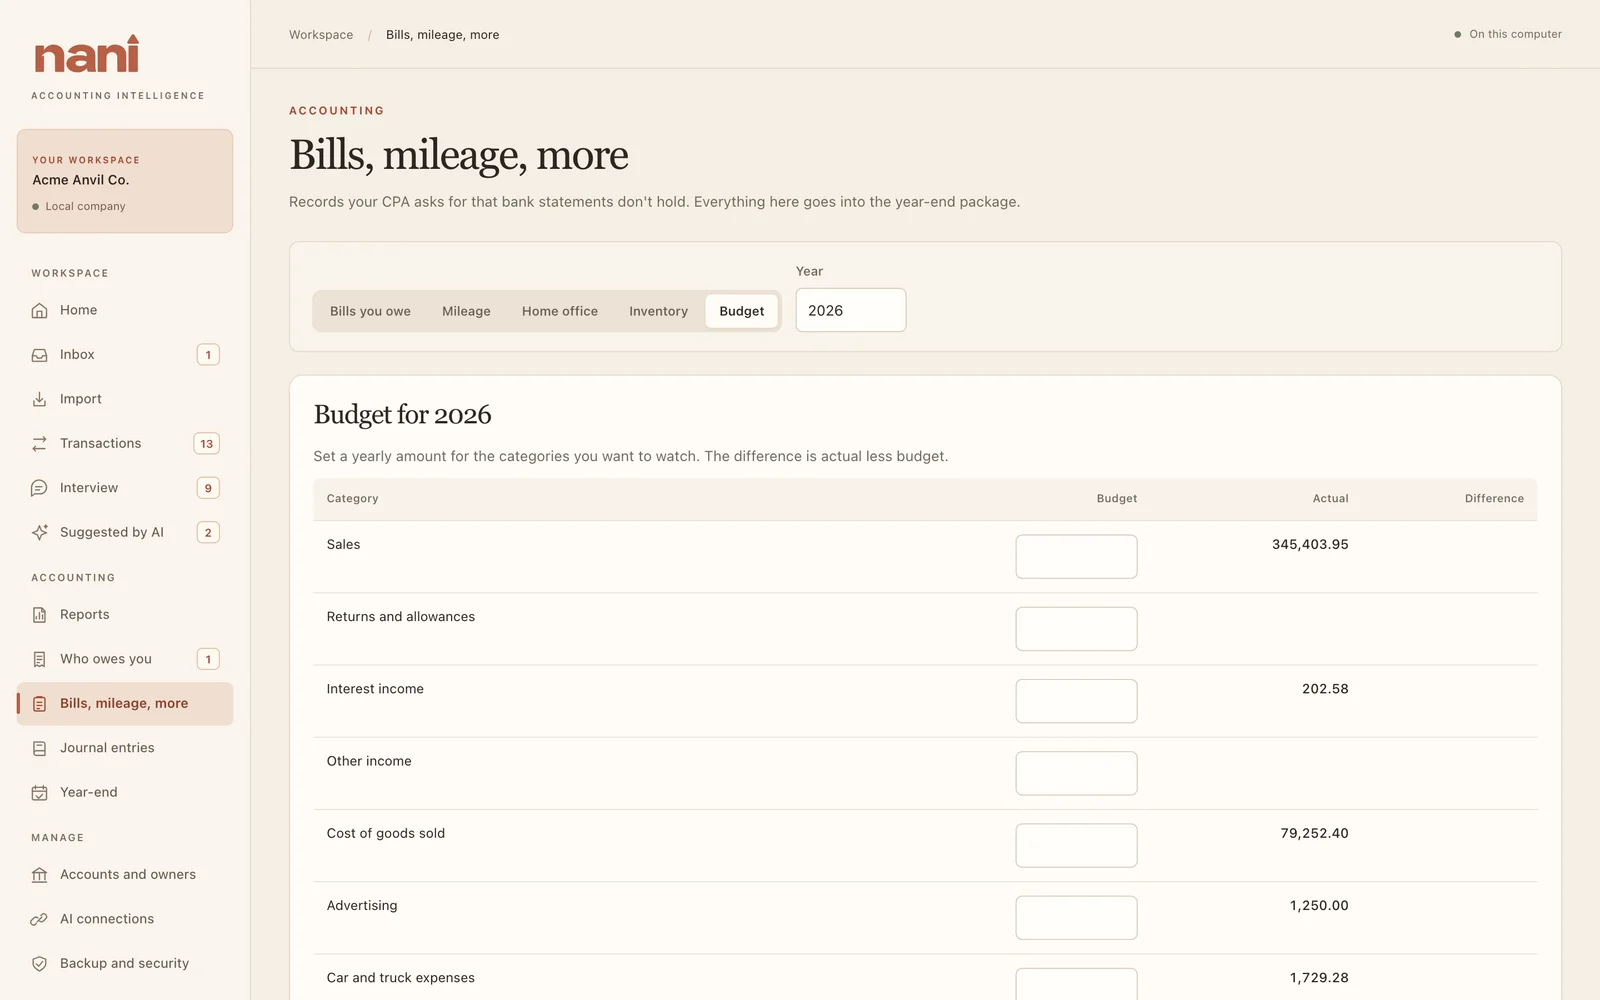This screenshot has width=1600, height=1000.
Task: Click the Inbox badge showing 1
Action: pos(208,355)
